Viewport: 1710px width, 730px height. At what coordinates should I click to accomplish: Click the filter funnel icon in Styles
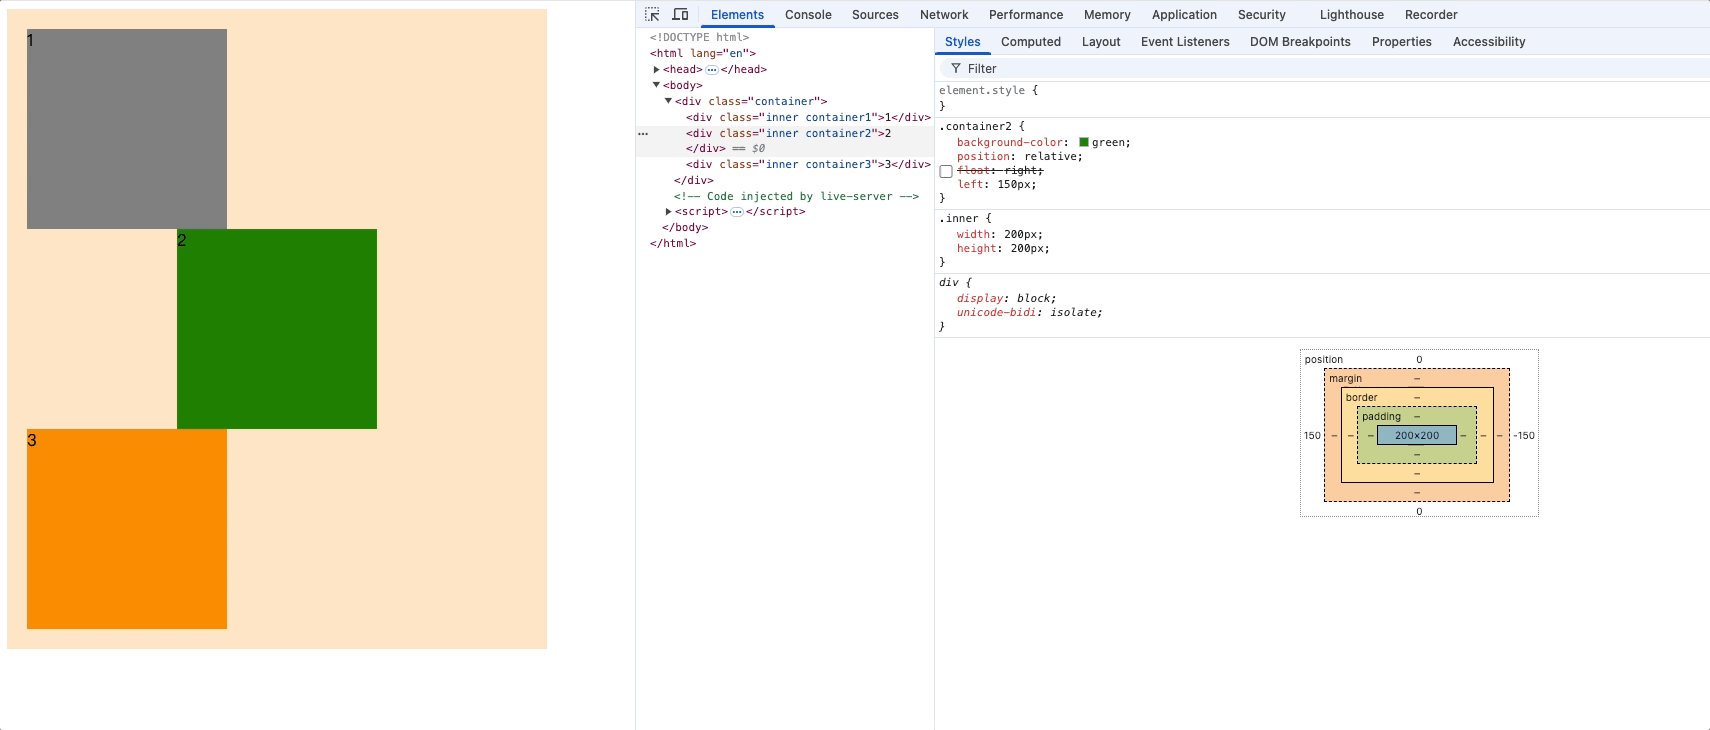tap(956, 68)
